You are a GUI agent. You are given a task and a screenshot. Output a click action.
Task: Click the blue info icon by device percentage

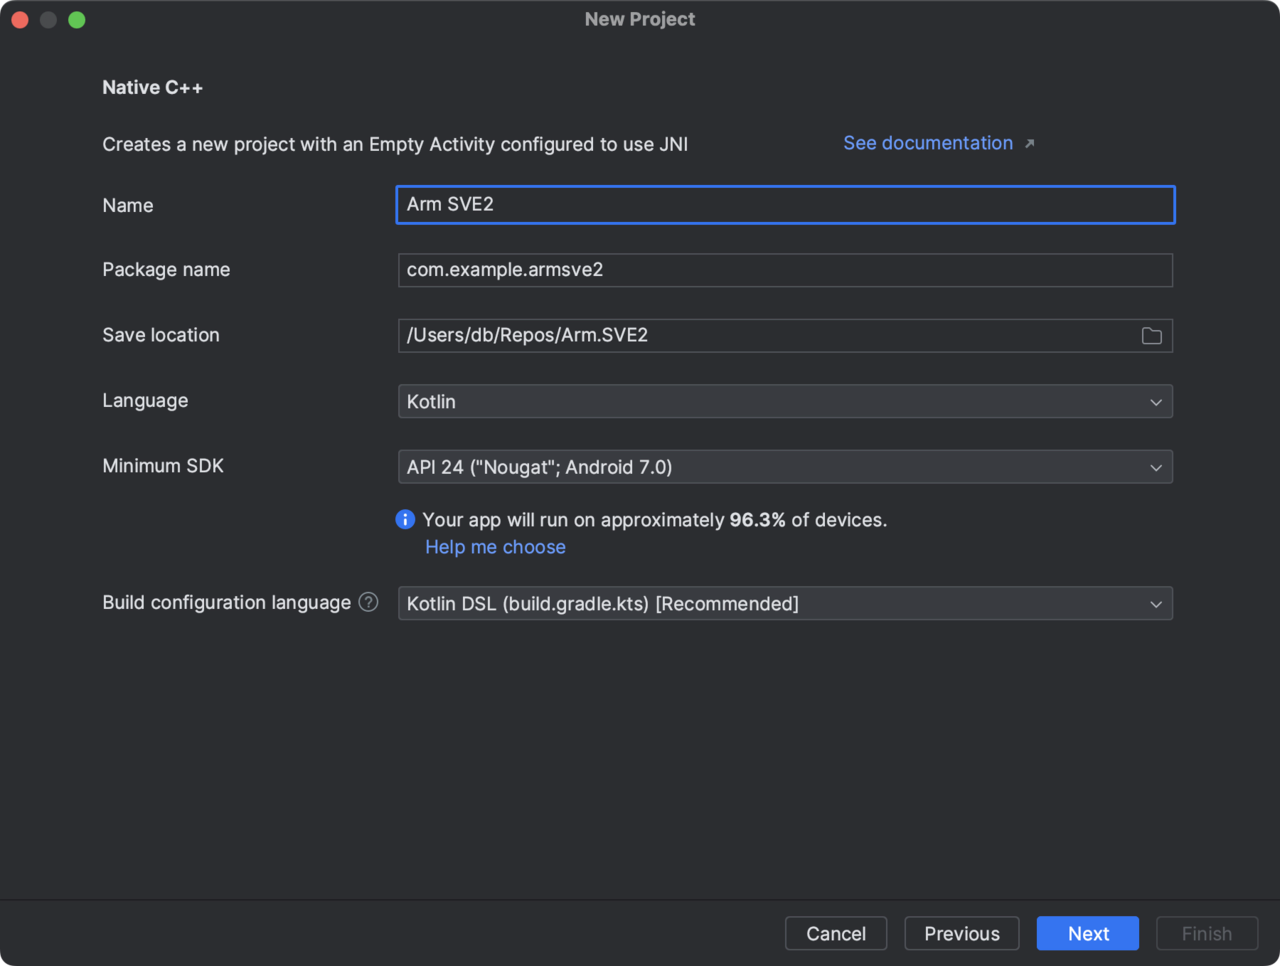(405, 519)
